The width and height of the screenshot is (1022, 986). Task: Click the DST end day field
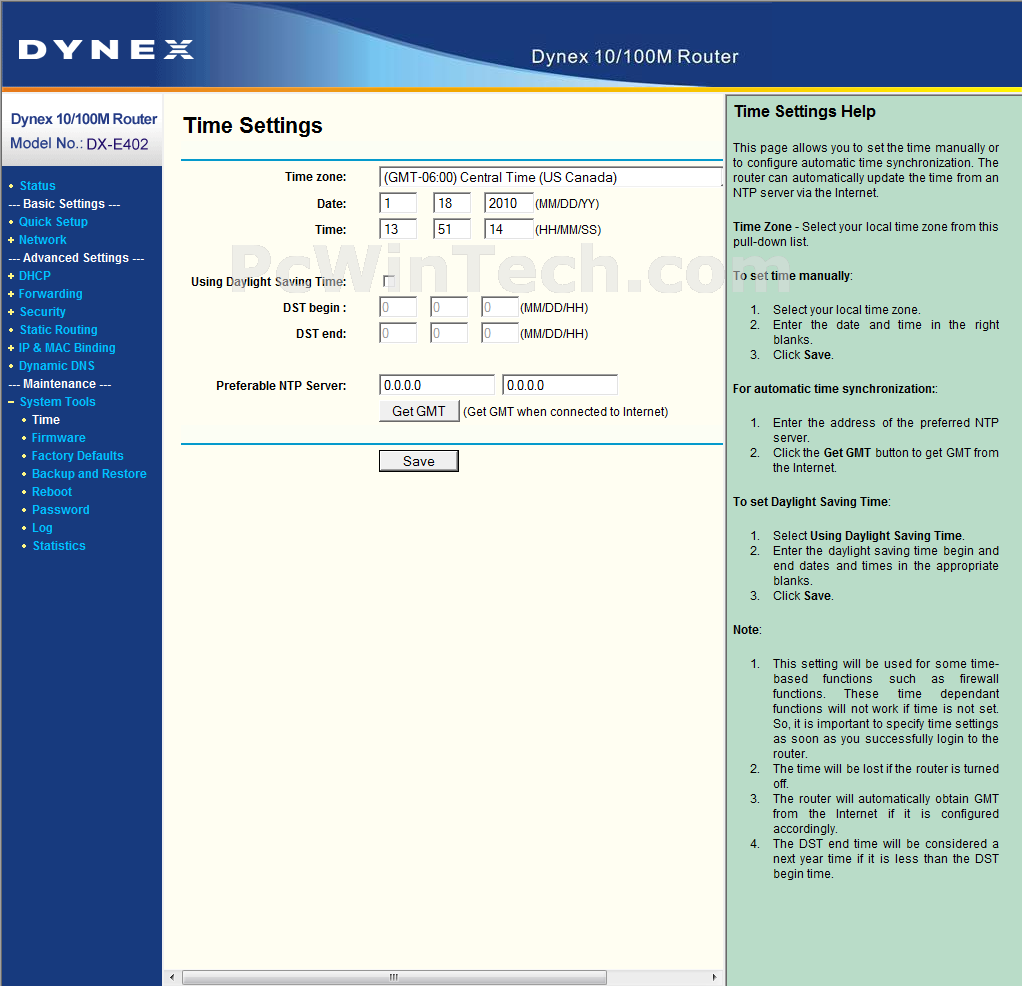pyautogui.click(x=448, y=333)
